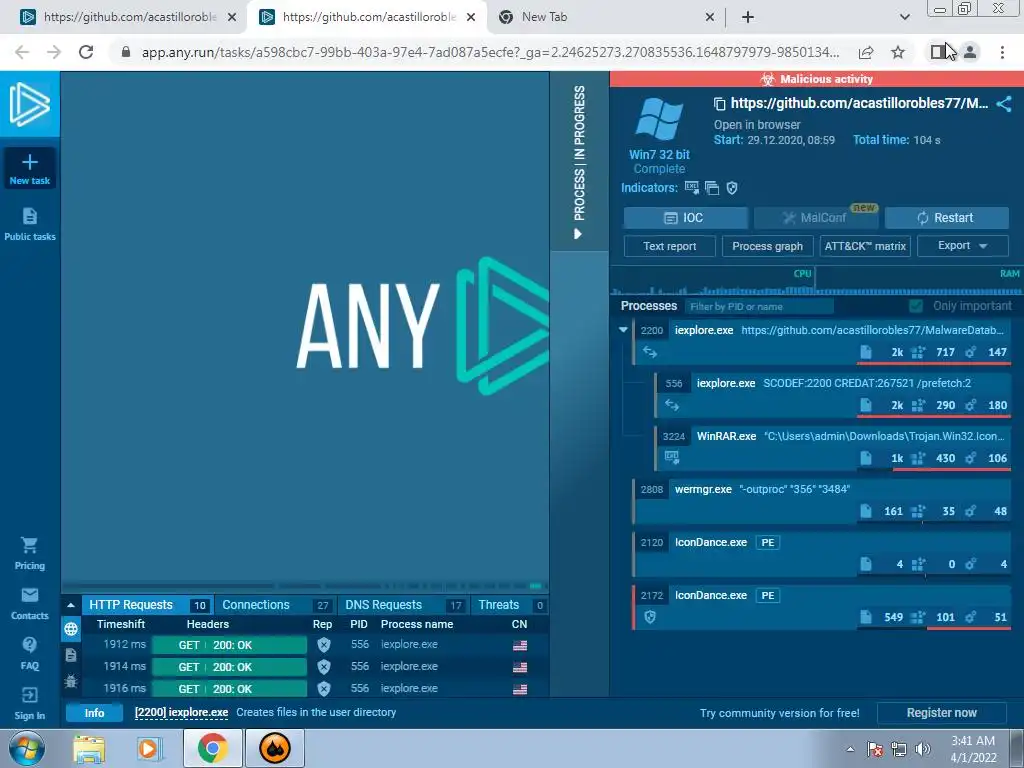Open Chrome three-dot menu
1024x768 pixels.
point(1002,52)
